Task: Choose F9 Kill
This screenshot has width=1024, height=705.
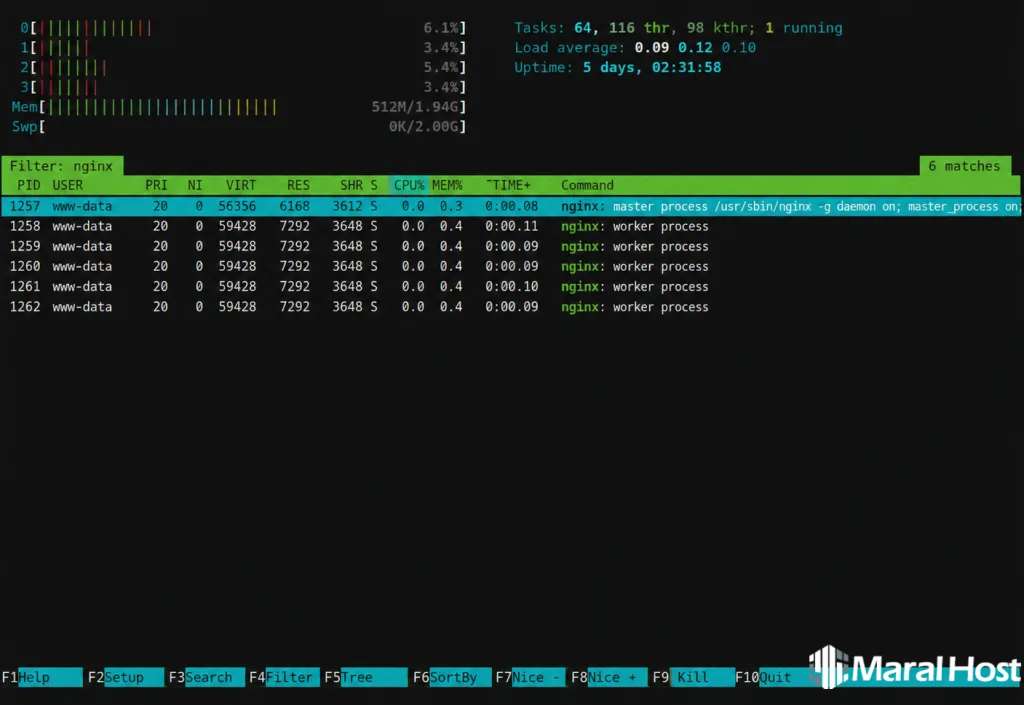Action: 692,678
